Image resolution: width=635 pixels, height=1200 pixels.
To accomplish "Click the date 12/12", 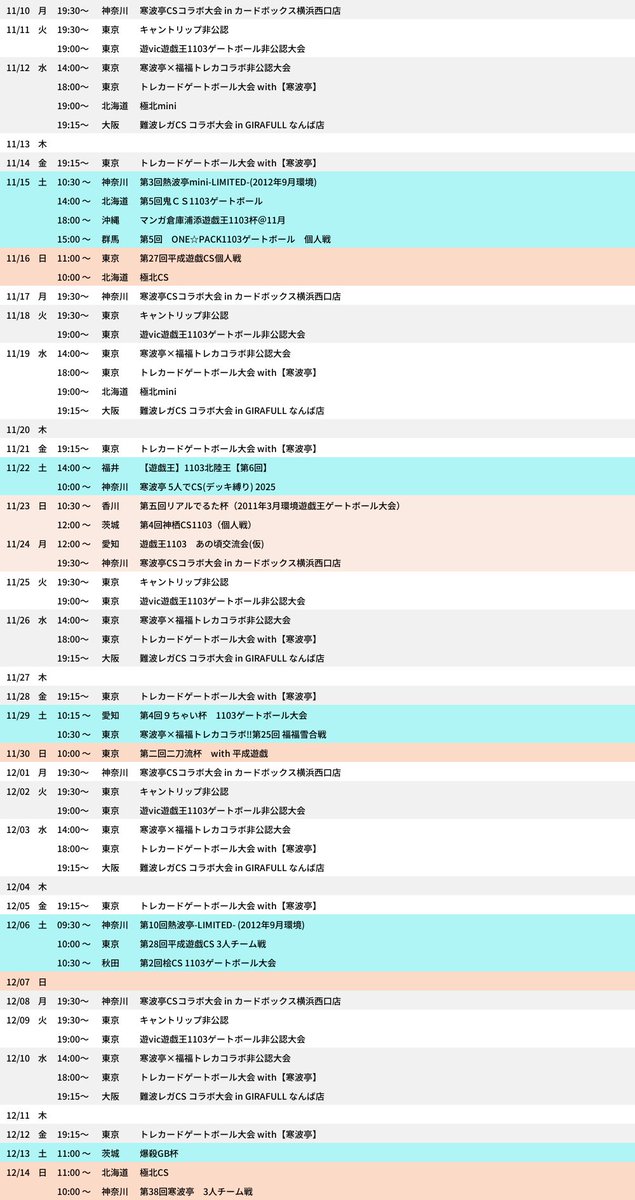I will tap(18, 1134).
